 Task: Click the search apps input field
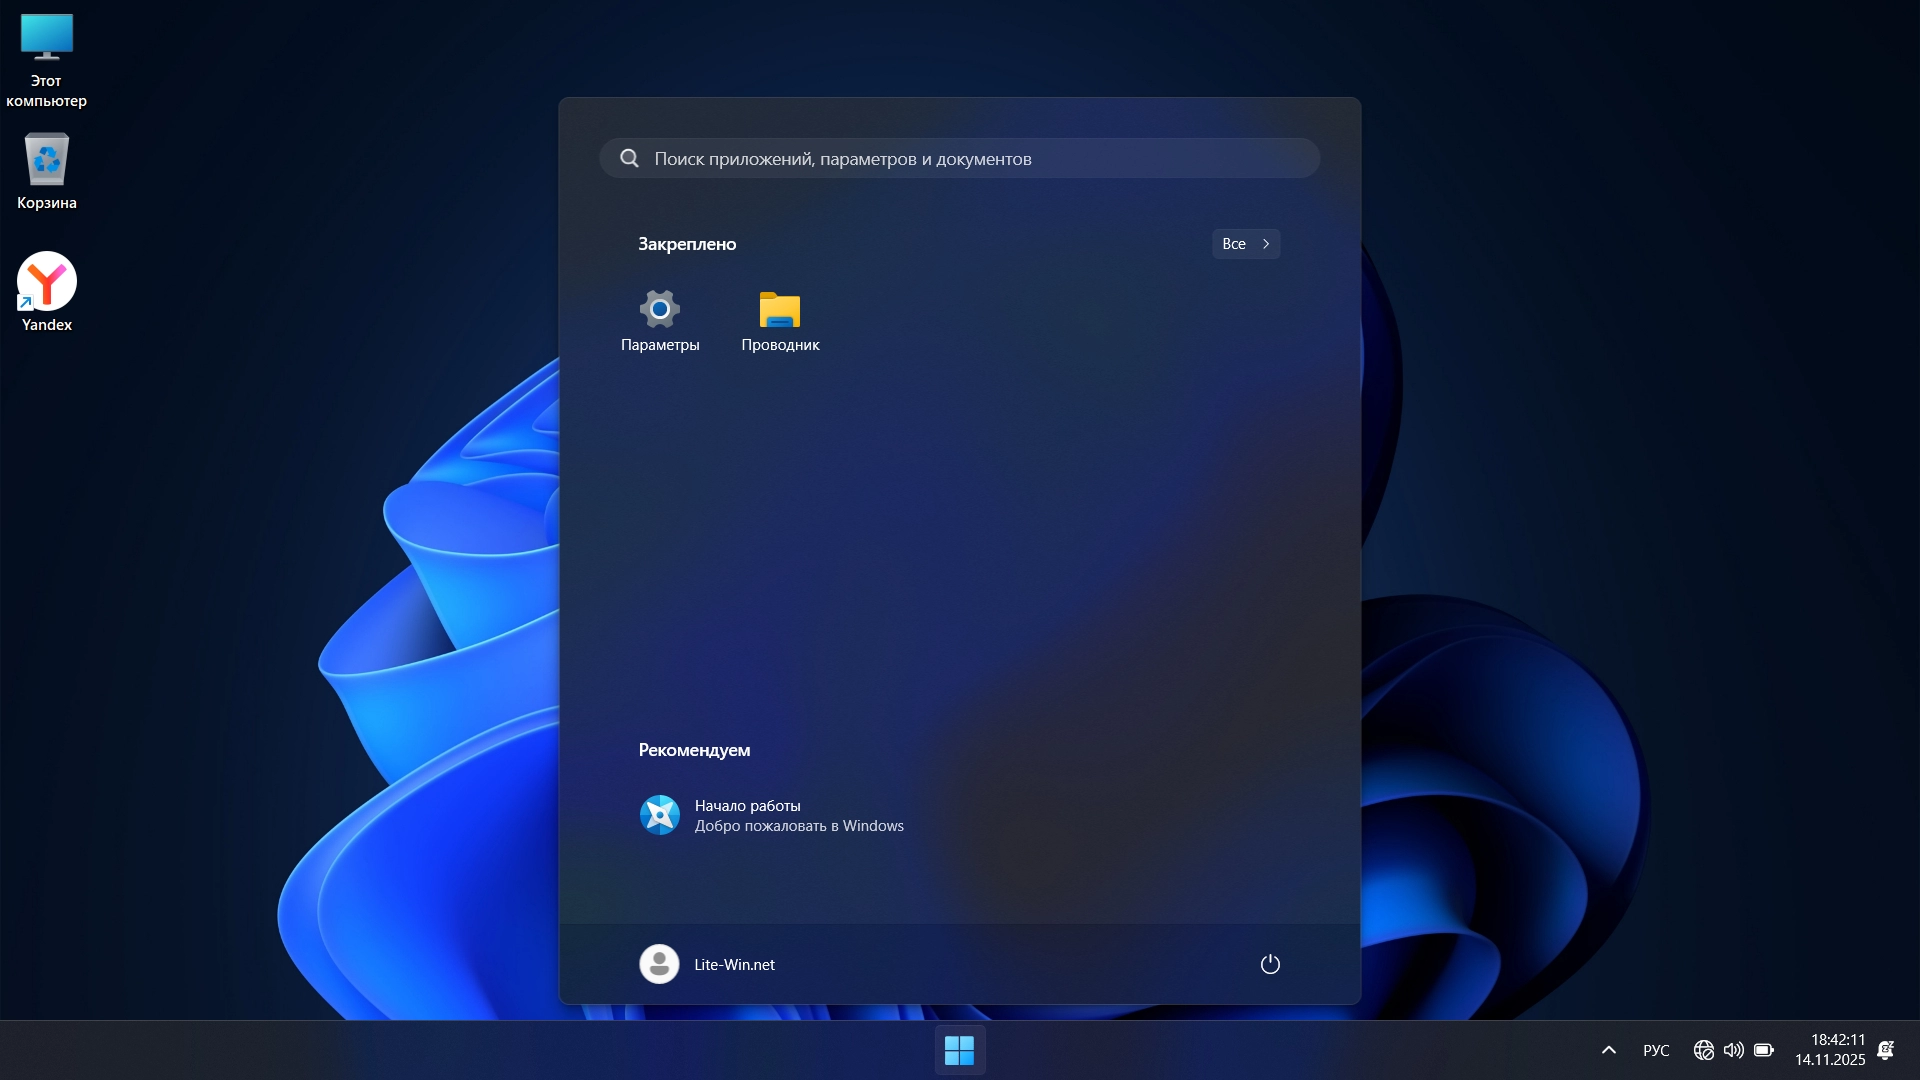(960, 159)
